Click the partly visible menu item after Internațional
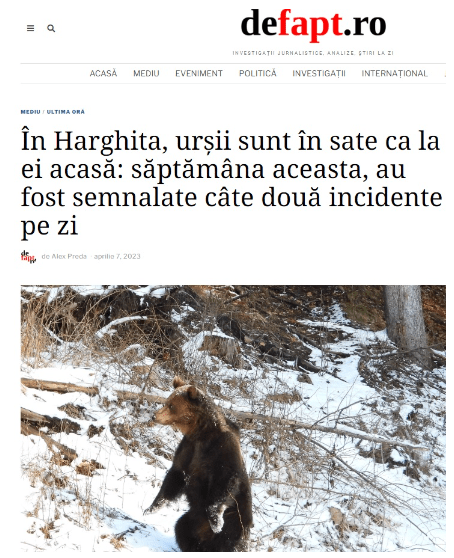Viewport: 454px width, 558px height. (x=444, y=74)
